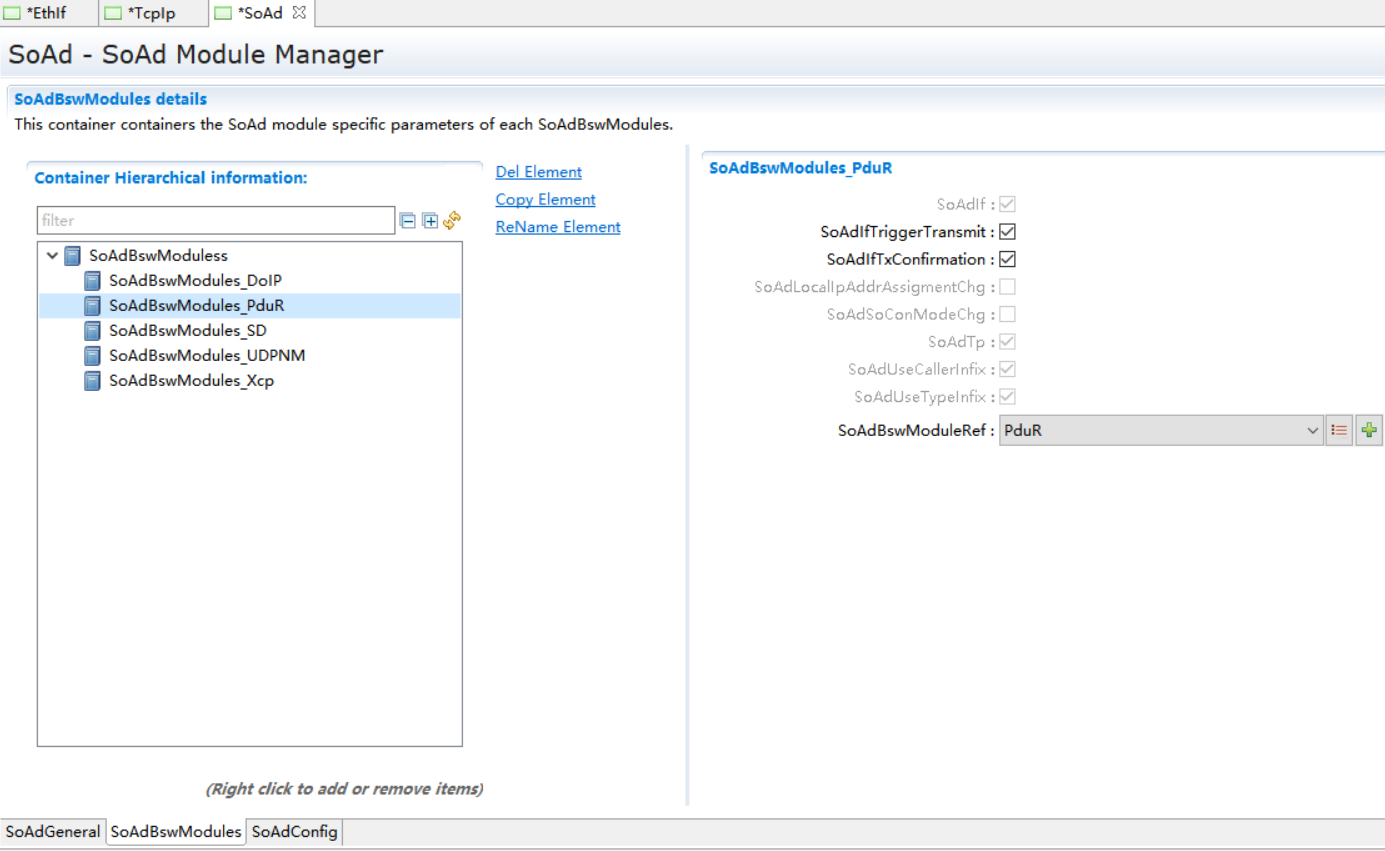Screen dimensions: 1385x851
Task: Uncheck SoAdIfTriggerTransmit checkbox
Action: (1007, 232)
